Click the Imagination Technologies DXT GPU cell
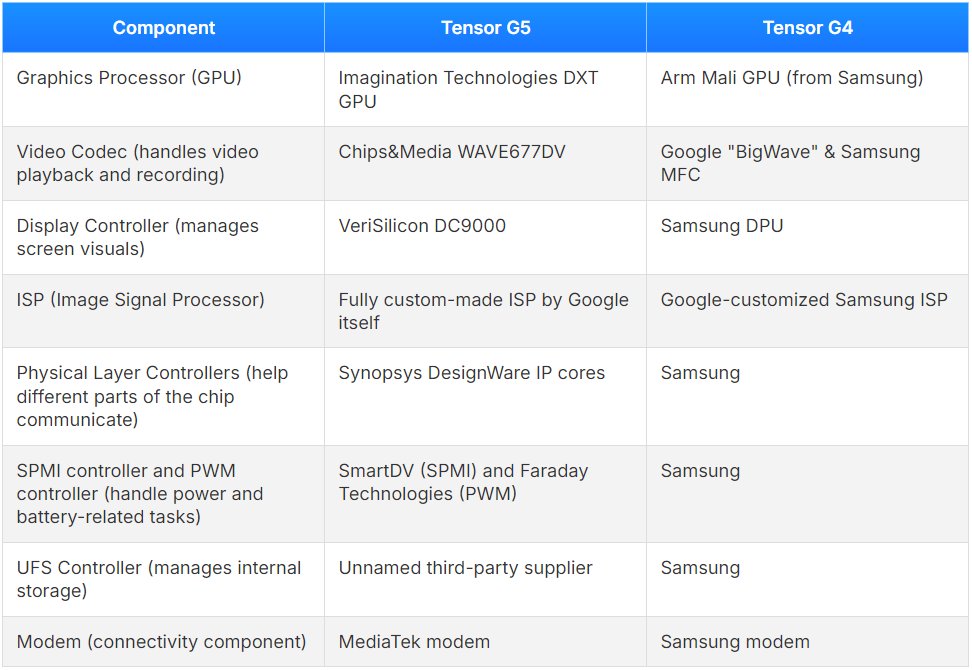This screenshot has width=972, height=670. pos(468,89)
